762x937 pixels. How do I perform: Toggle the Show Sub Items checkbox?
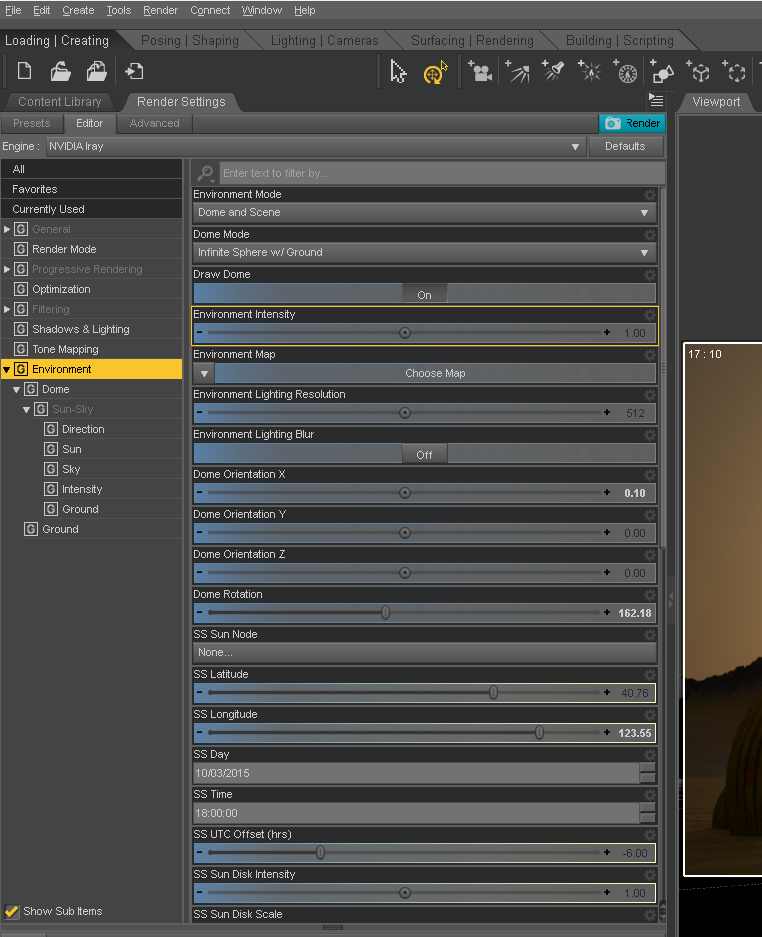click(12, 911)
